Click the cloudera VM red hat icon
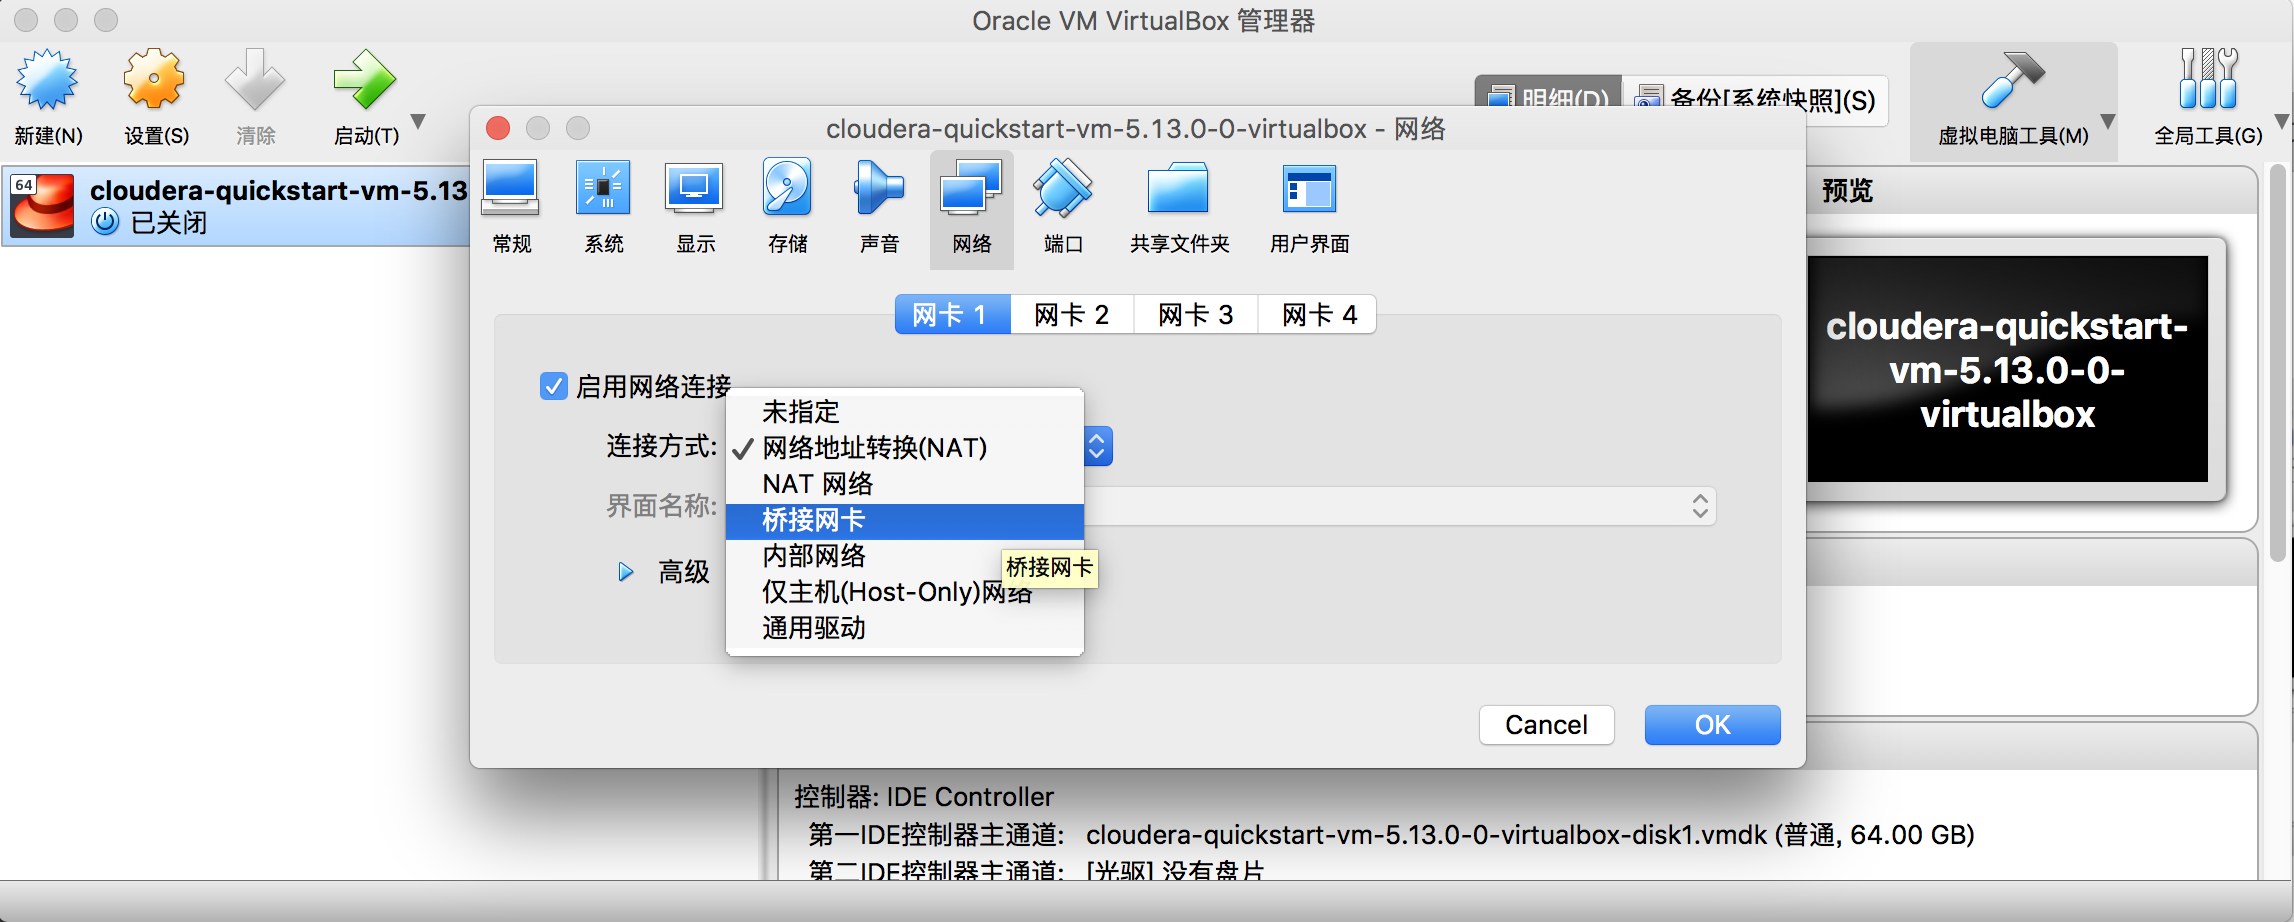This screenshot has width=2294, height=922. click(x=42, y=206)
